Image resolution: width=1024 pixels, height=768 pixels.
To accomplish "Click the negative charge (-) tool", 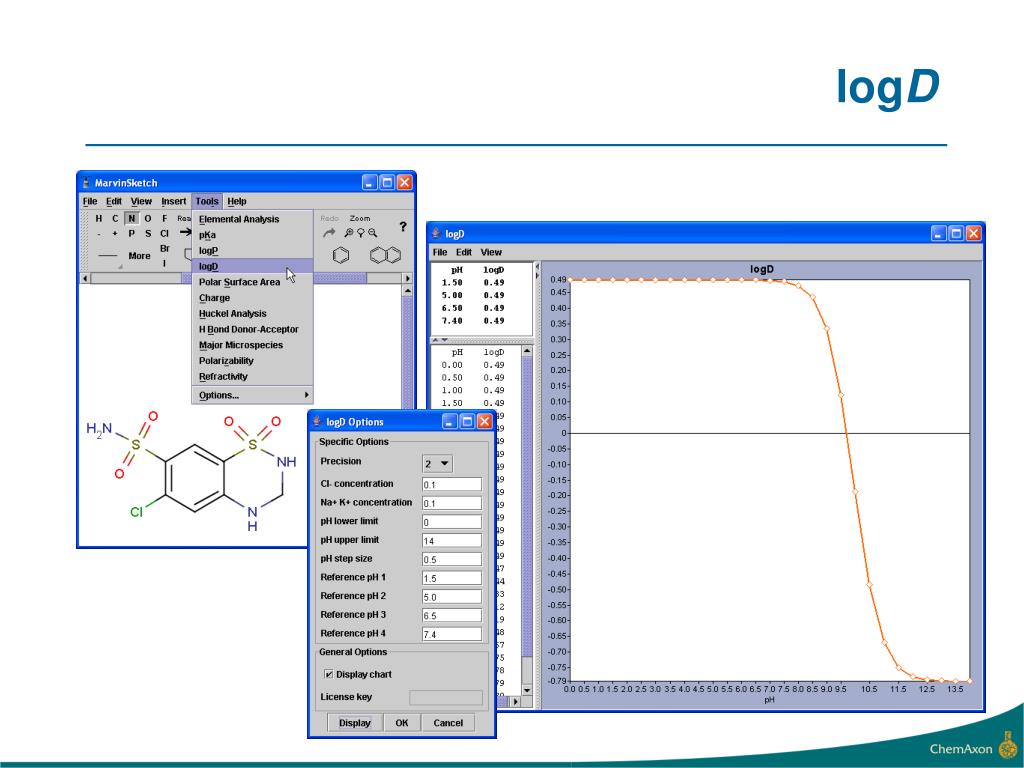I will (x=99, y=233).
